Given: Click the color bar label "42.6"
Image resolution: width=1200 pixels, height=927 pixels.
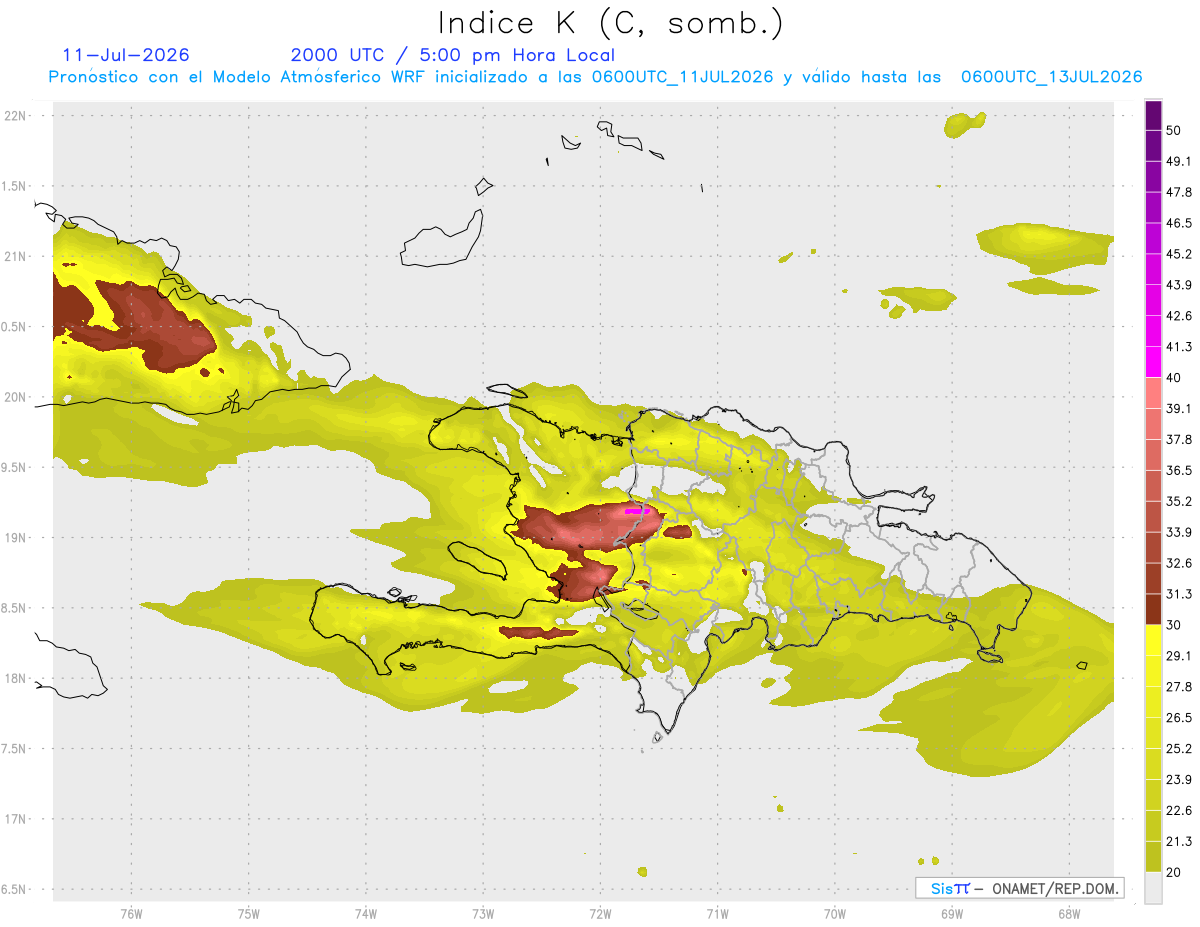Looking at the screenshot, I should 1179,316.
